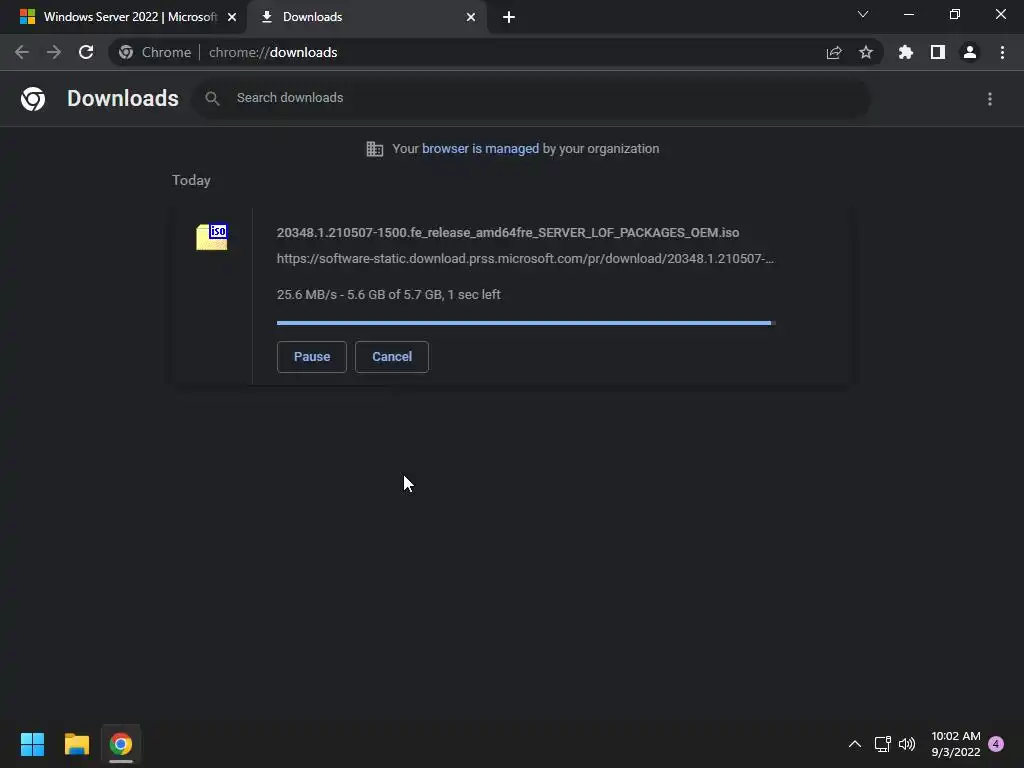The height and width of the screenshot is (768, 1024).
Task: Close the Downloads tab
Action: click(x=471, y=18)
